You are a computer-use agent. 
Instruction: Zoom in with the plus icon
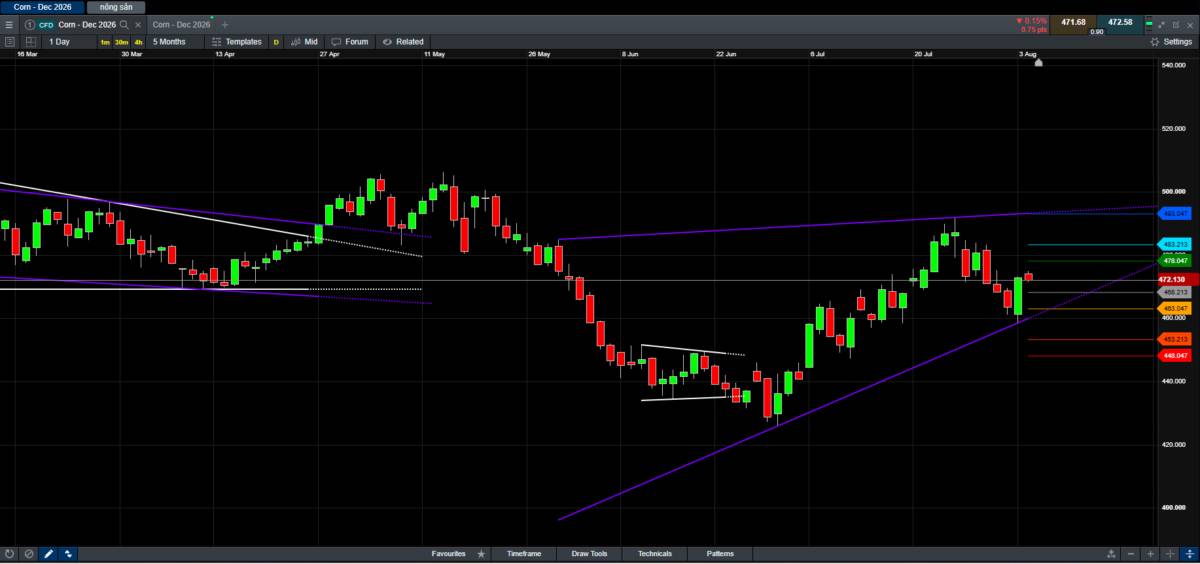point(1151,553)
